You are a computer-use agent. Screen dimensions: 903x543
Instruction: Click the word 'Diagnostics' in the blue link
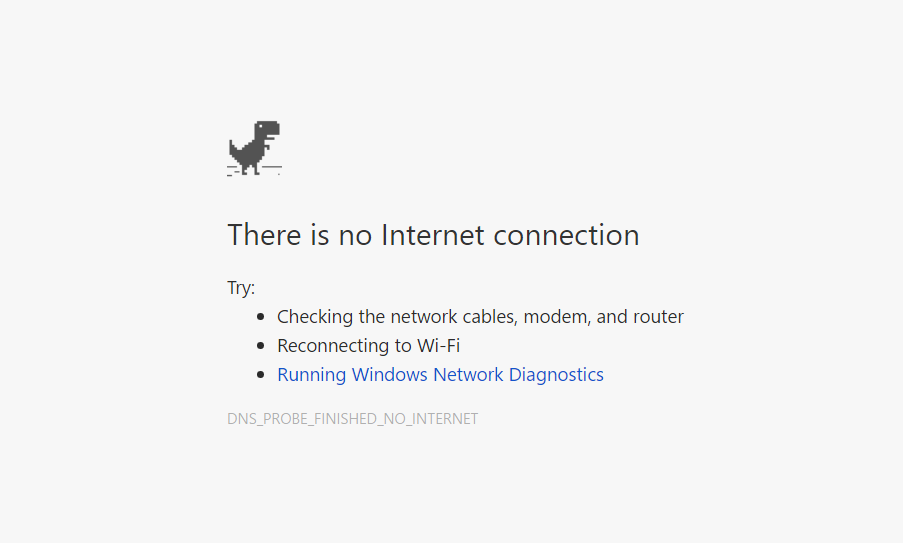click(x=556, y=375)
